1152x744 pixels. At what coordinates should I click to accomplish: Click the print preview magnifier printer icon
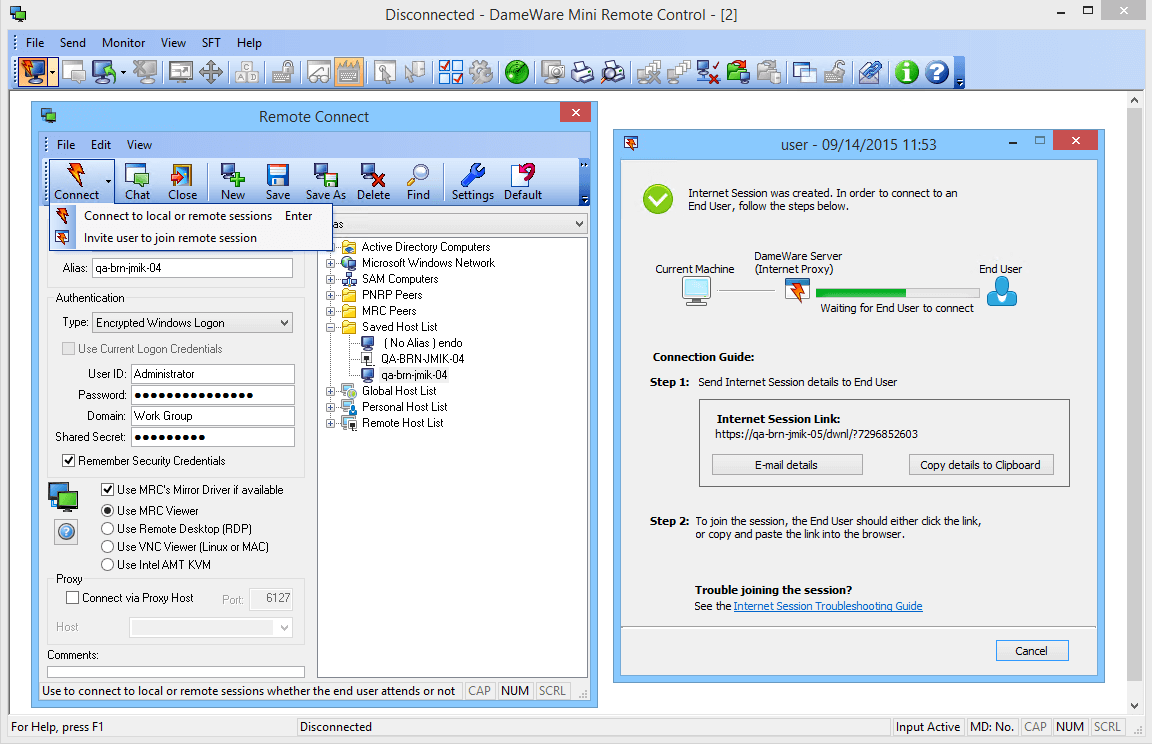[613, 72]
